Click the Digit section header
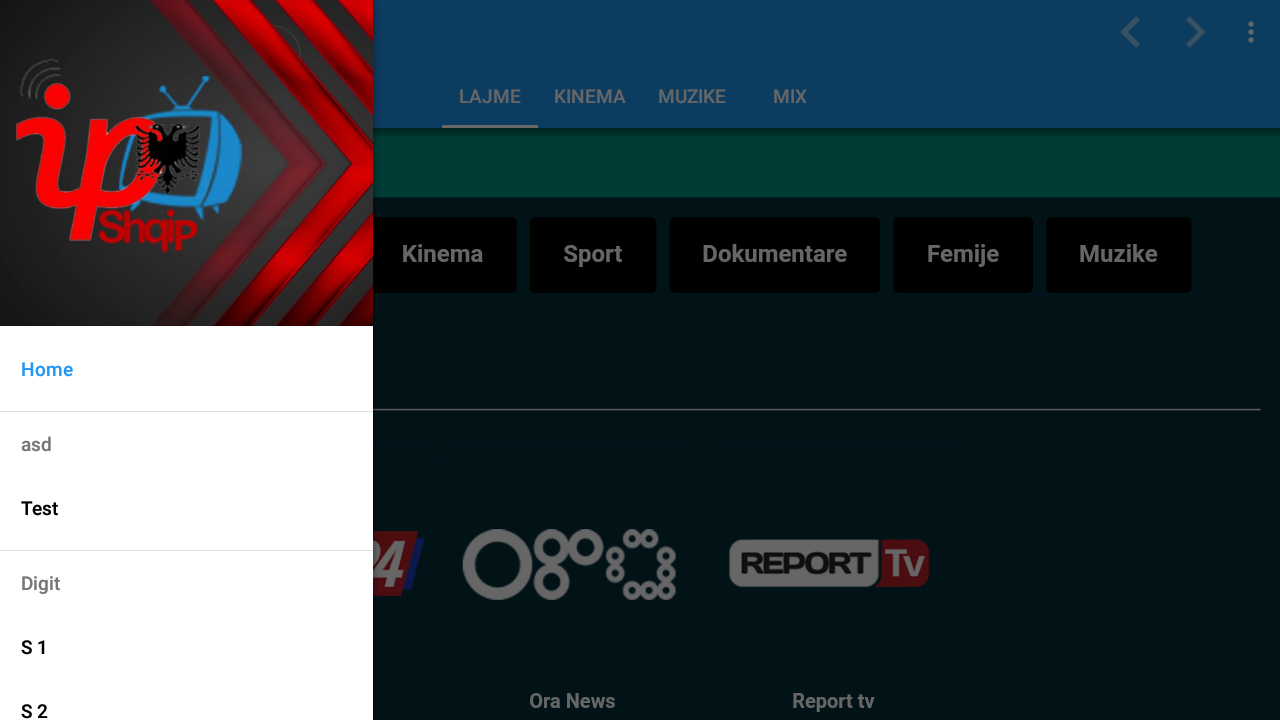1280x720 pixels. point(41,583)
